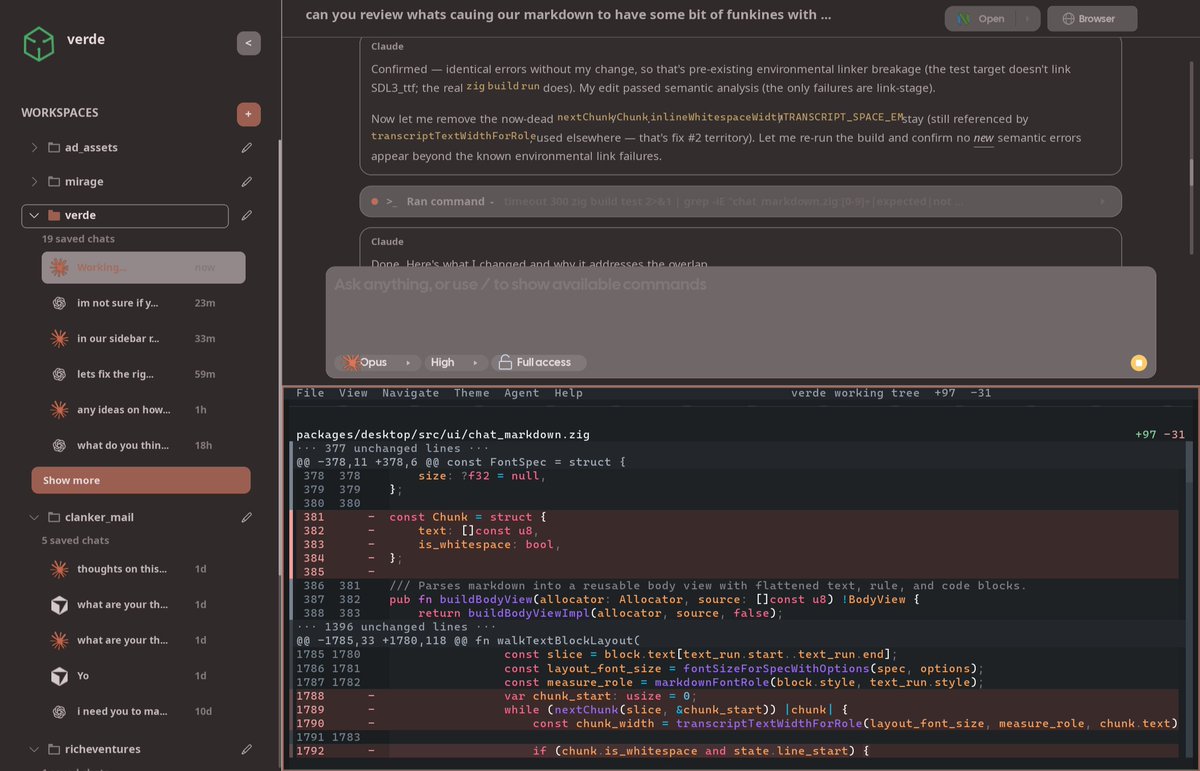
Task: Open the View menu
Action: (353, 393)
